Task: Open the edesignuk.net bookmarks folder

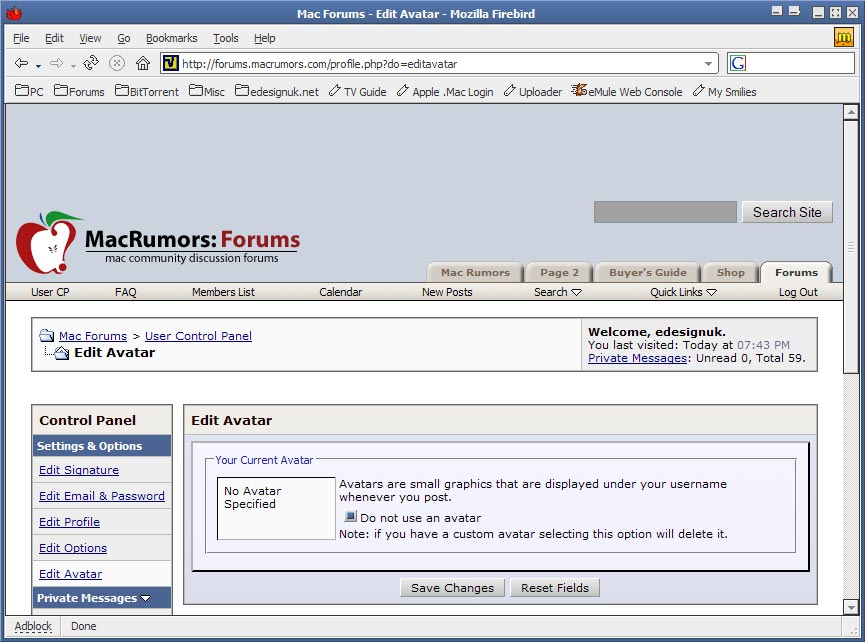Action: (x=277, y=92)
